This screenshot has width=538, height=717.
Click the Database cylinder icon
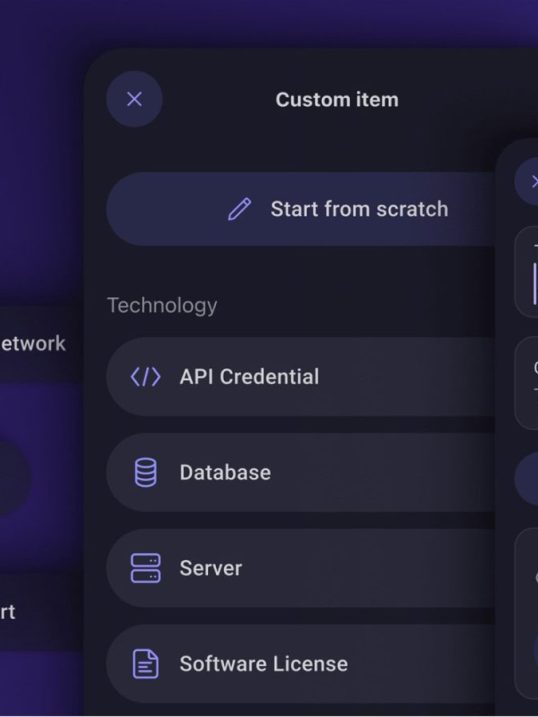145,472
